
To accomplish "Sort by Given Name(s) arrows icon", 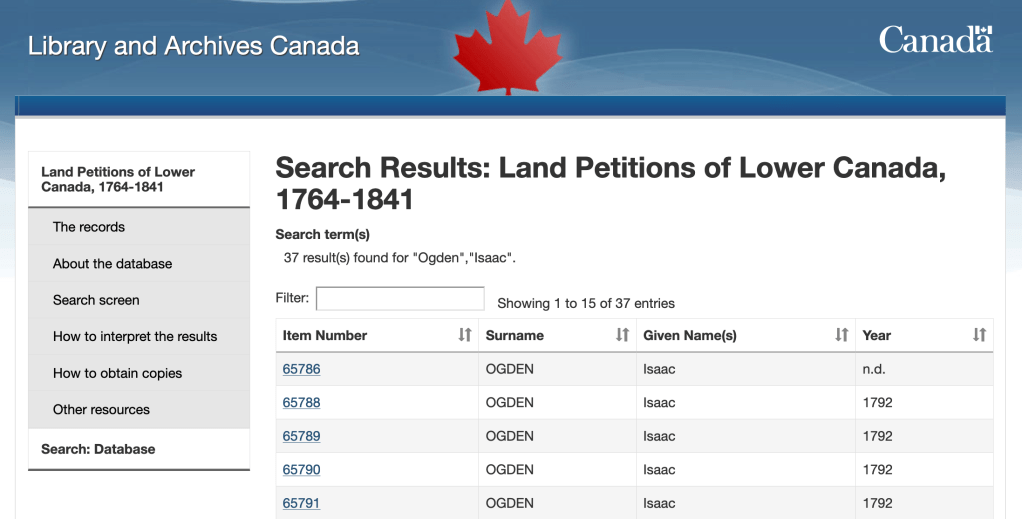I will coord(842,335).
